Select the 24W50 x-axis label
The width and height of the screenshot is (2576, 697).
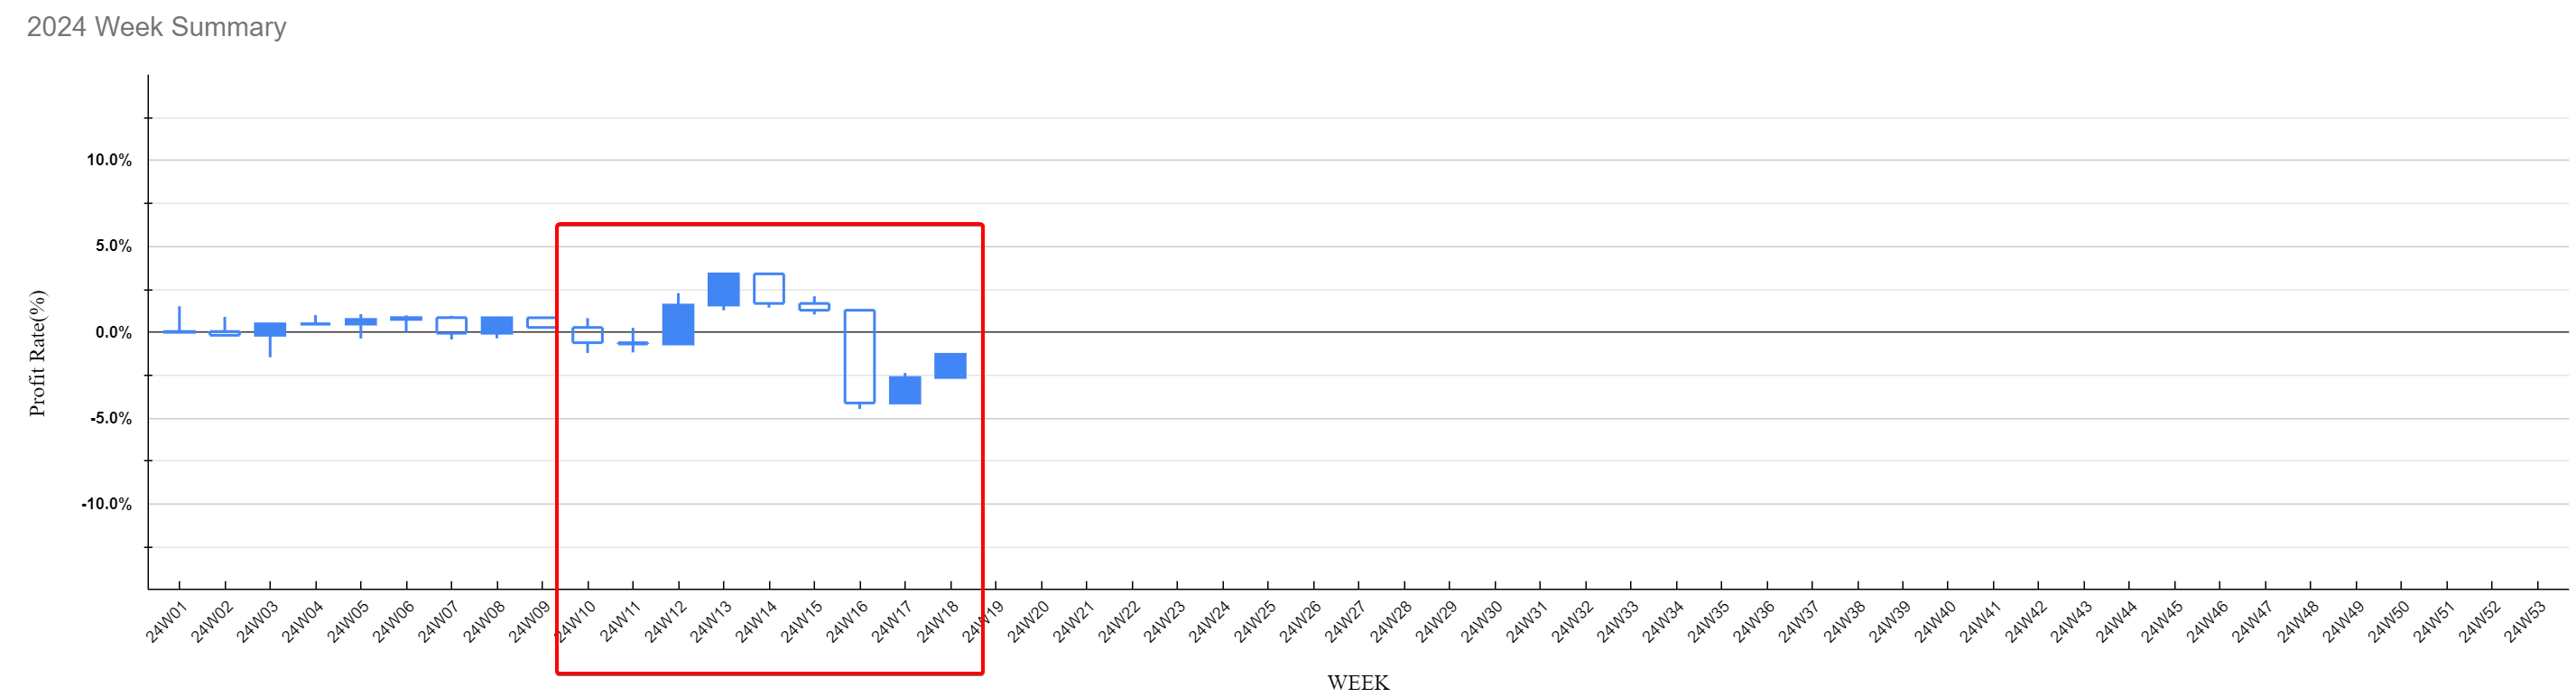2389,622
